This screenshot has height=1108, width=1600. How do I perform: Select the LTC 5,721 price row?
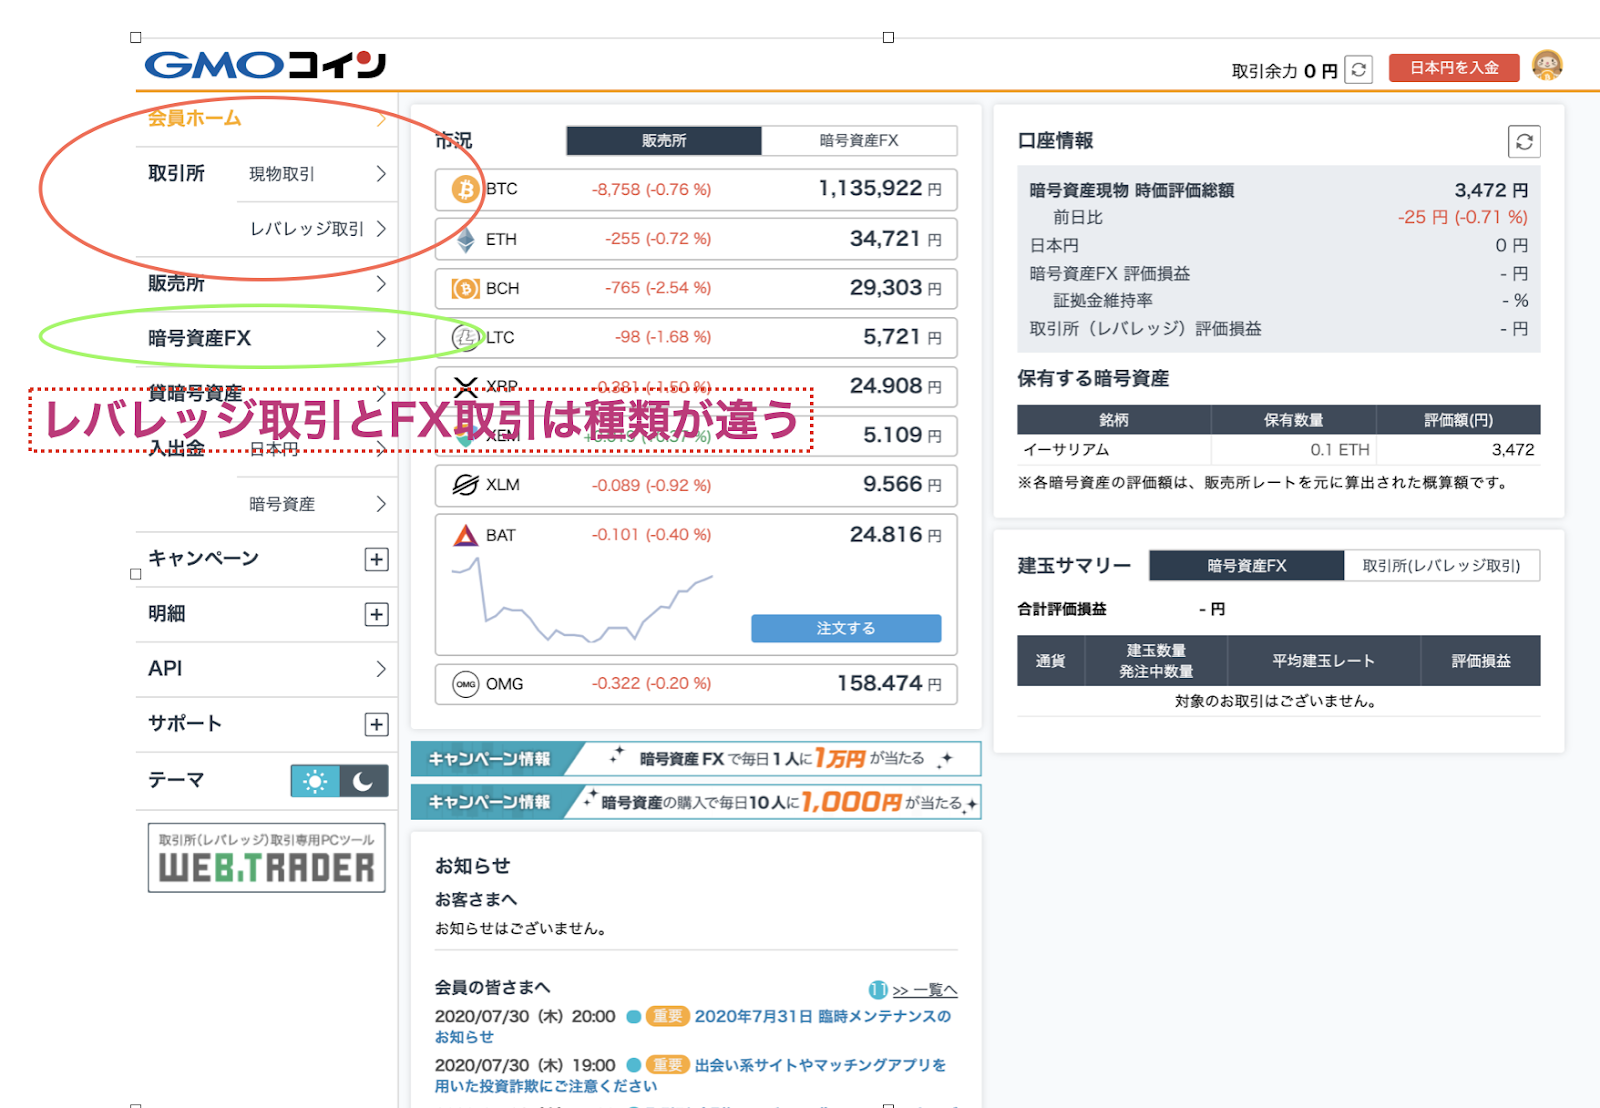(x=696, y=337)
